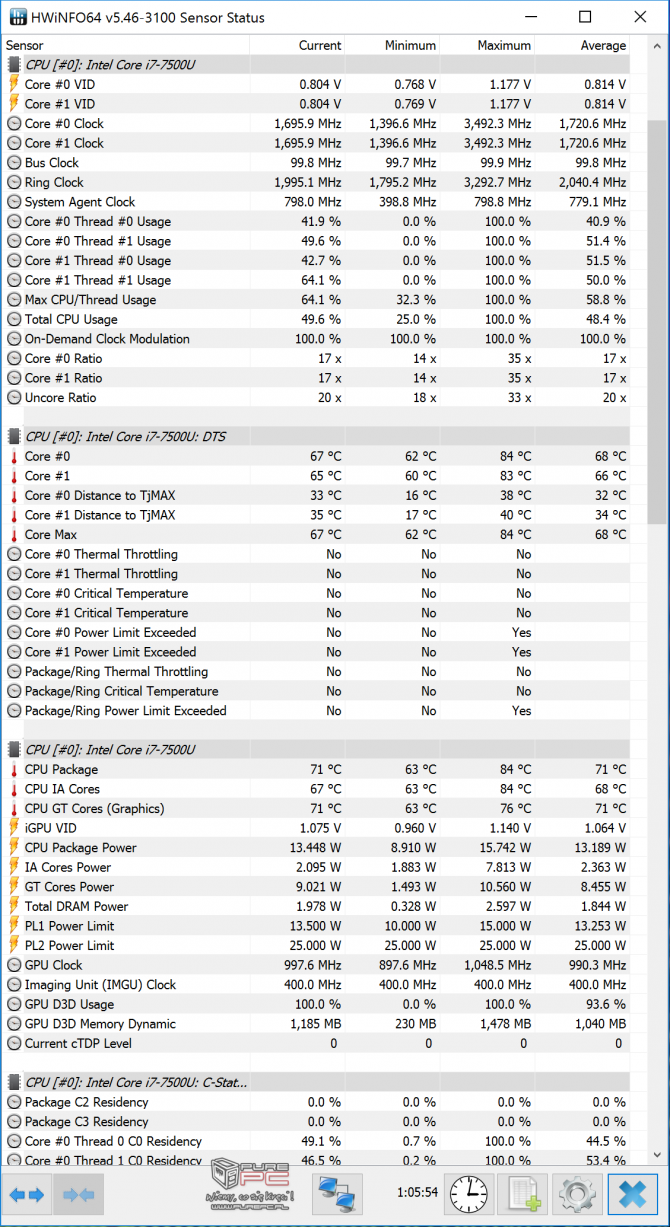The height and width of the screenshot is (1227, 670).
Task: Click the icon beside Core #0 Thermal Throttling
Action: (x=14, y=554)
